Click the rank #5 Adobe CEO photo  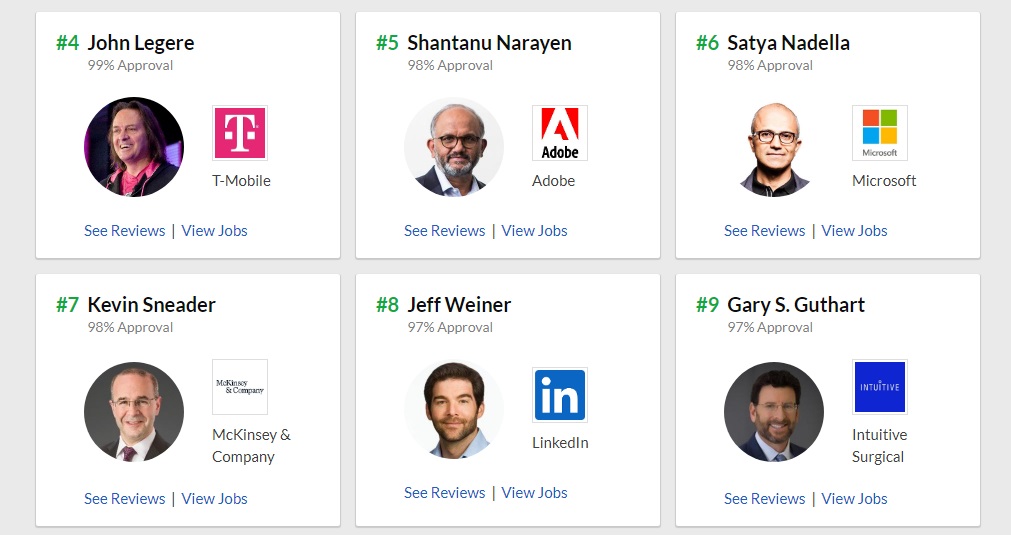pos(454,147)
